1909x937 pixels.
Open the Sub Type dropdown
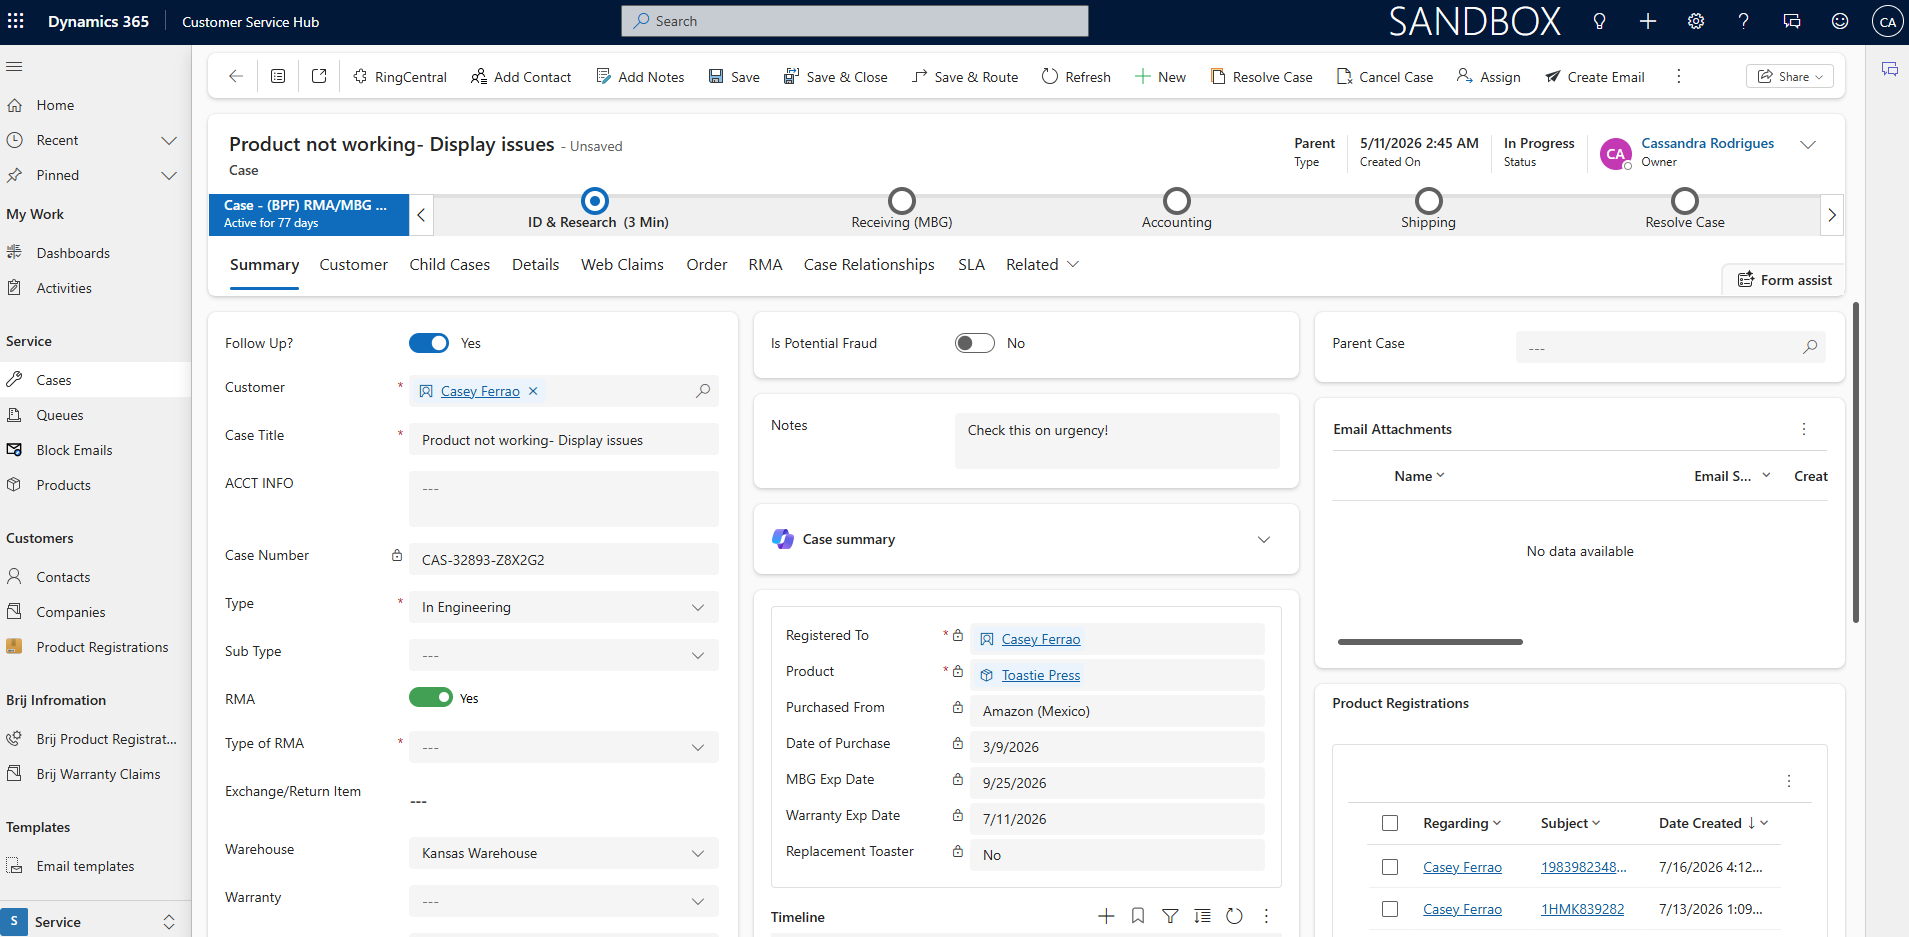tap(564, 655)
